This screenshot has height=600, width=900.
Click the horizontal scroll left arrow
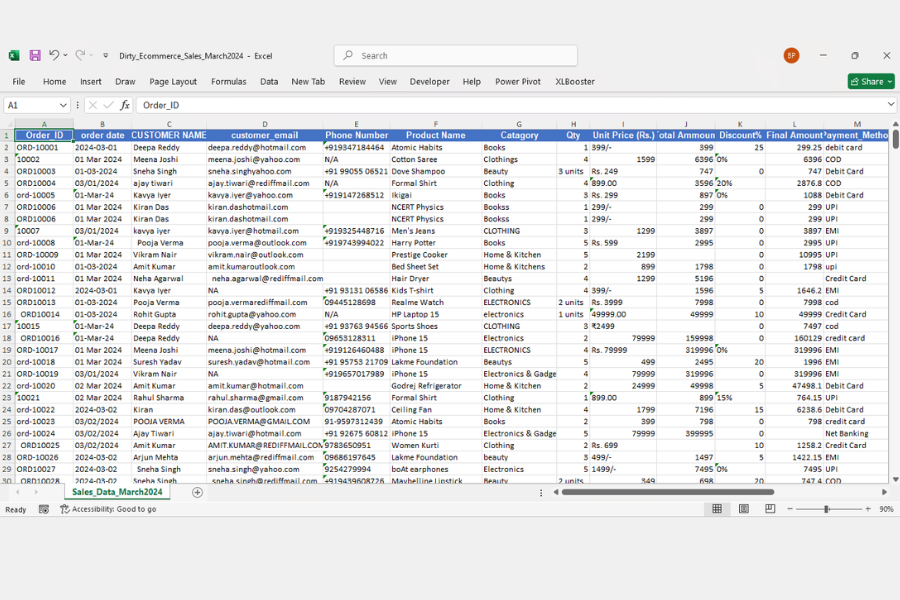pyautogui.click(x=556, y=492)
